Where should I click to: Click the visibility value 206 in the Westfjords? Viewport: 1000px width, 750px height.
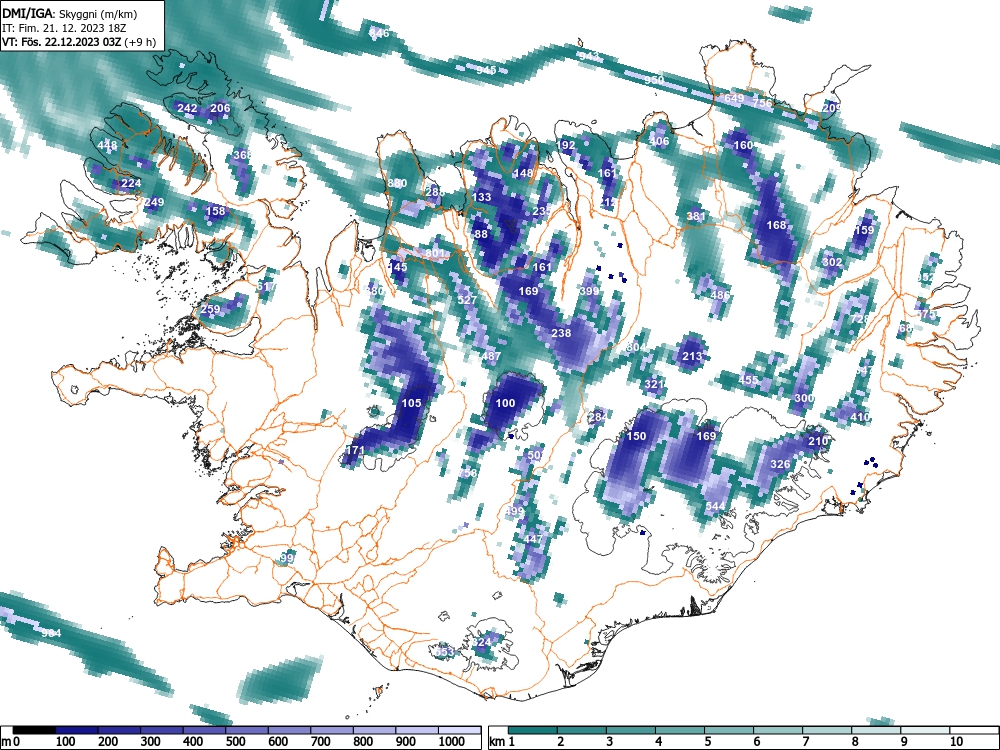pos(220,108)
